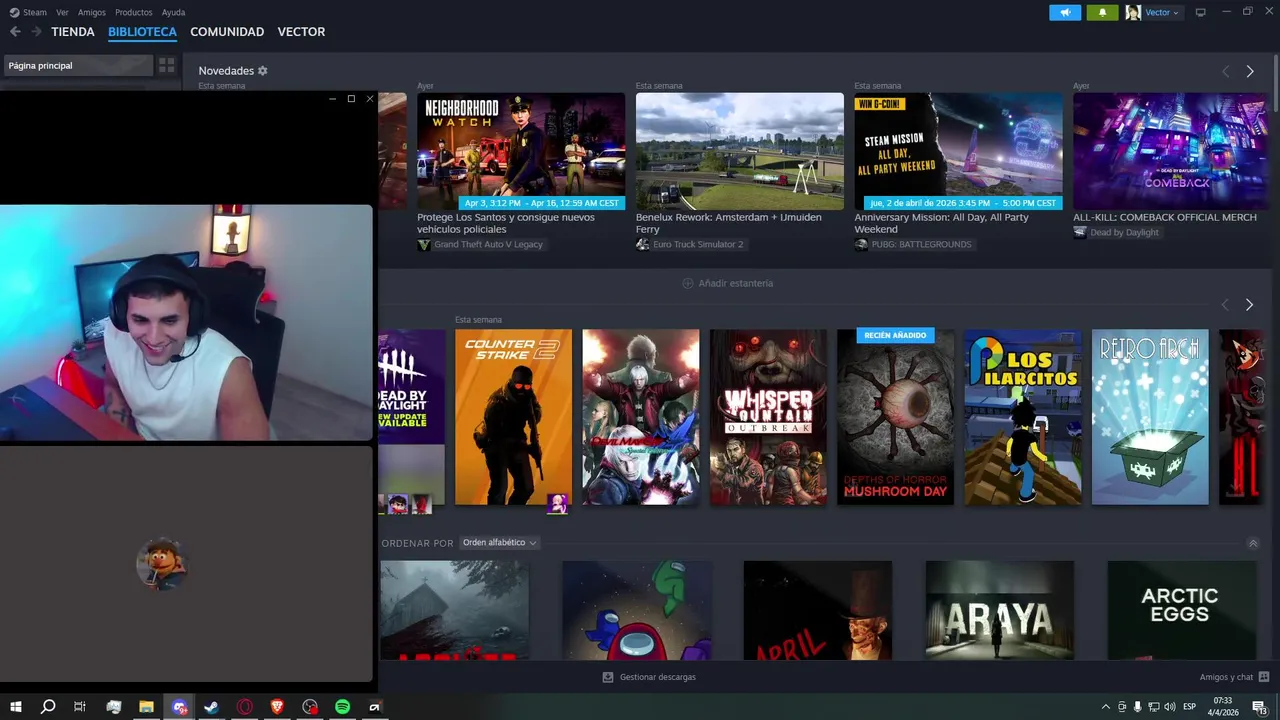Viewport: 1280px width, 720px height.
Task: Open the Big Picture mode monitor icon
Action: pyautogui.click(x=1201, y=12)
